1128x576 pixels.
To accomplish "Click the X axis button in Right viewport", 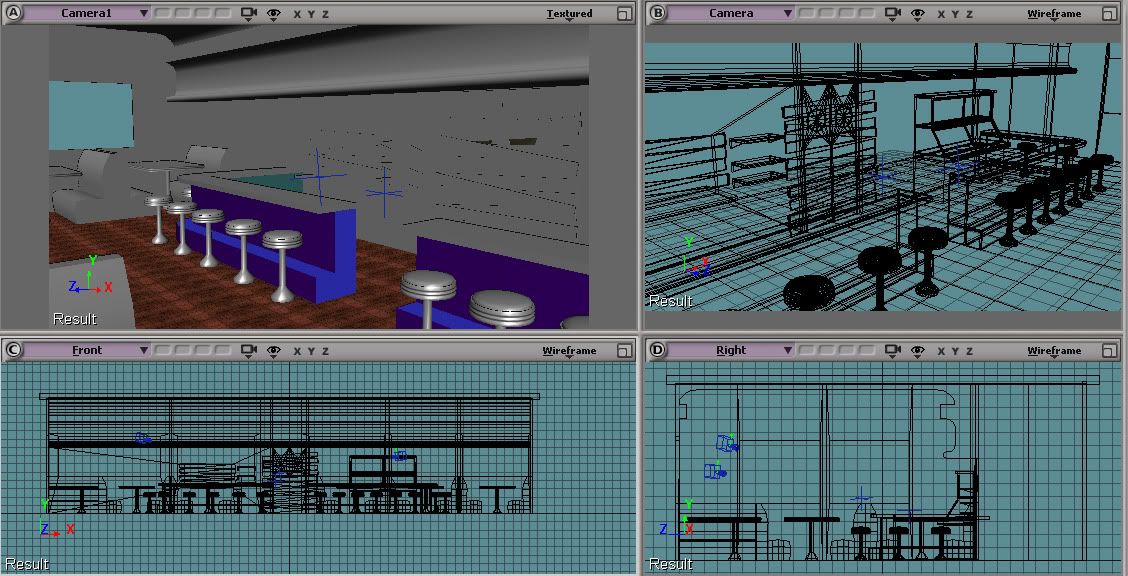I will pos(941,351).
